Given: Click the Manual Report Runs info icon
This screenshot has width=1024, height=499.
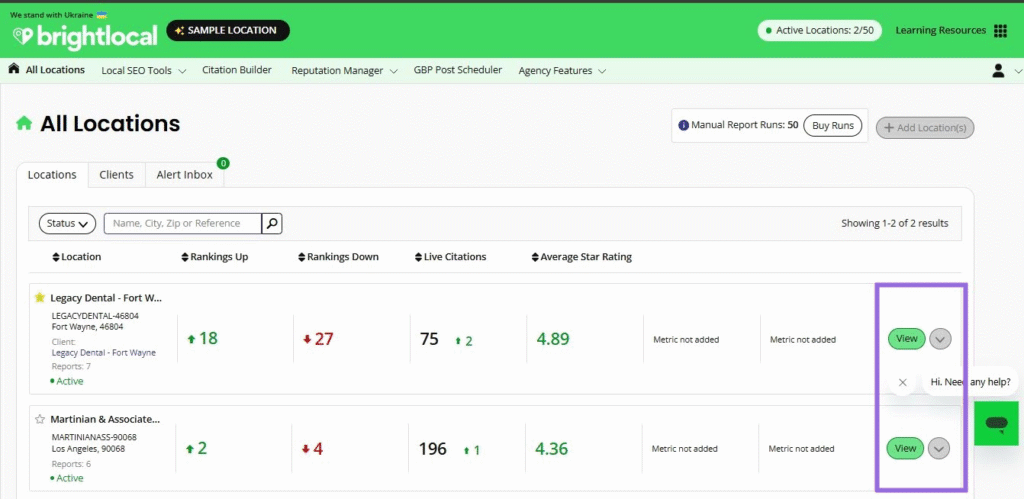Looking at the screenshot, I should 683,125.
